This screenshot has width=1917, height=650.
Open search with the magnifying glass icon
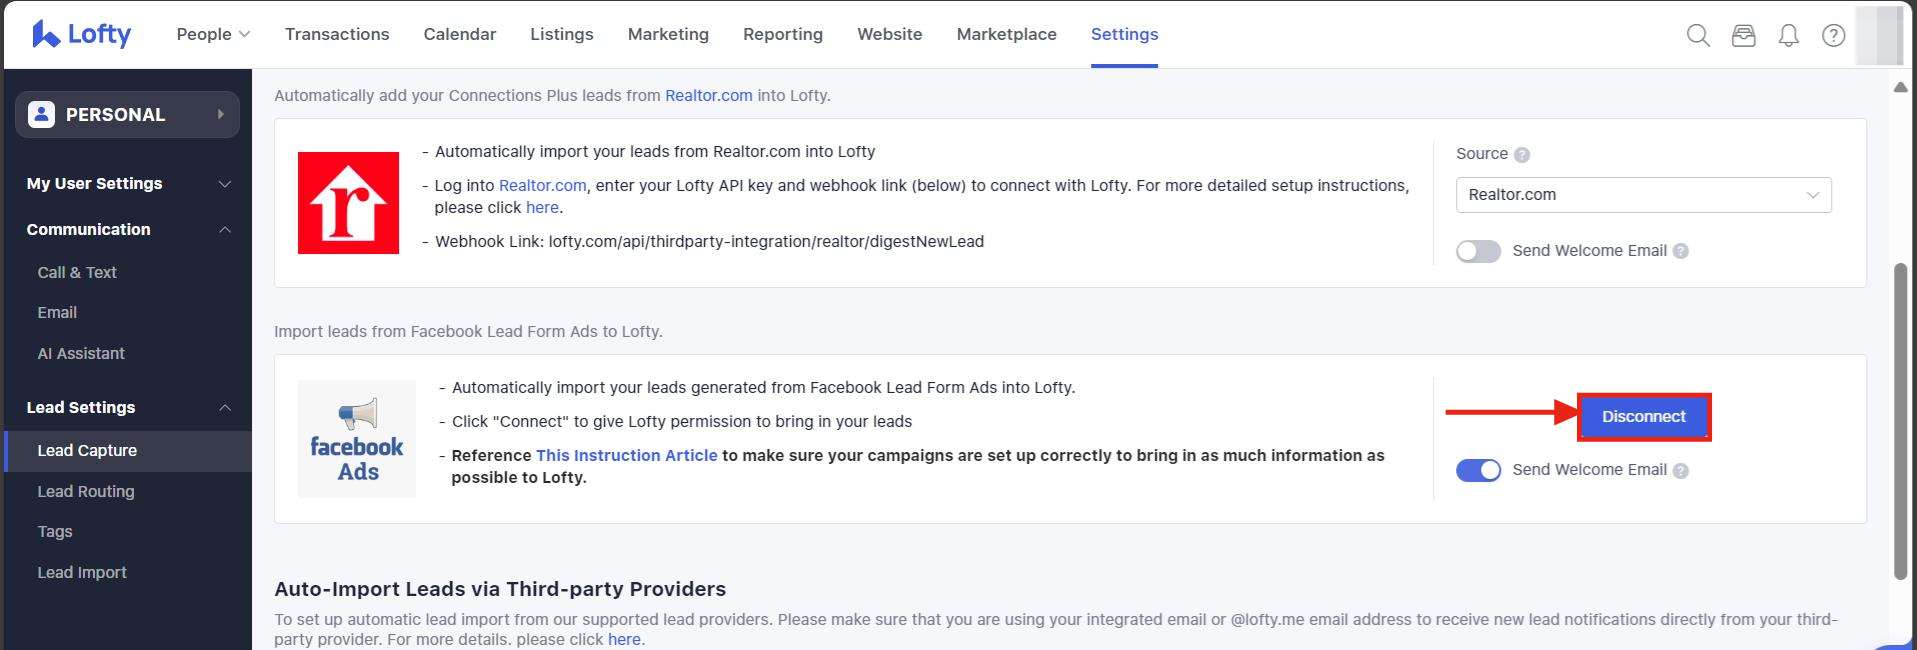(x=1697, y=35)
